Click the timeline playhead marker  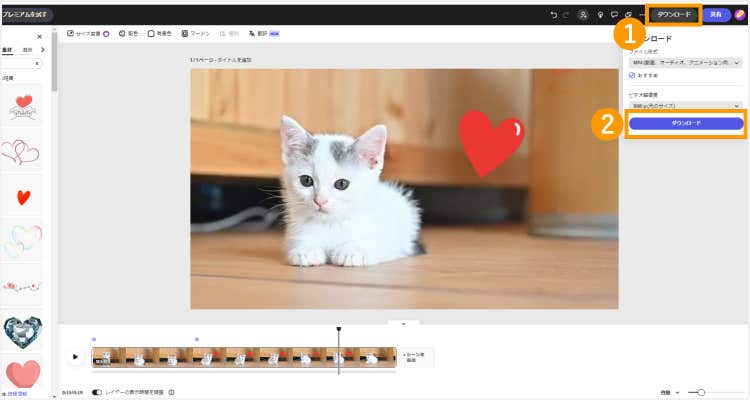click(339, 329)
